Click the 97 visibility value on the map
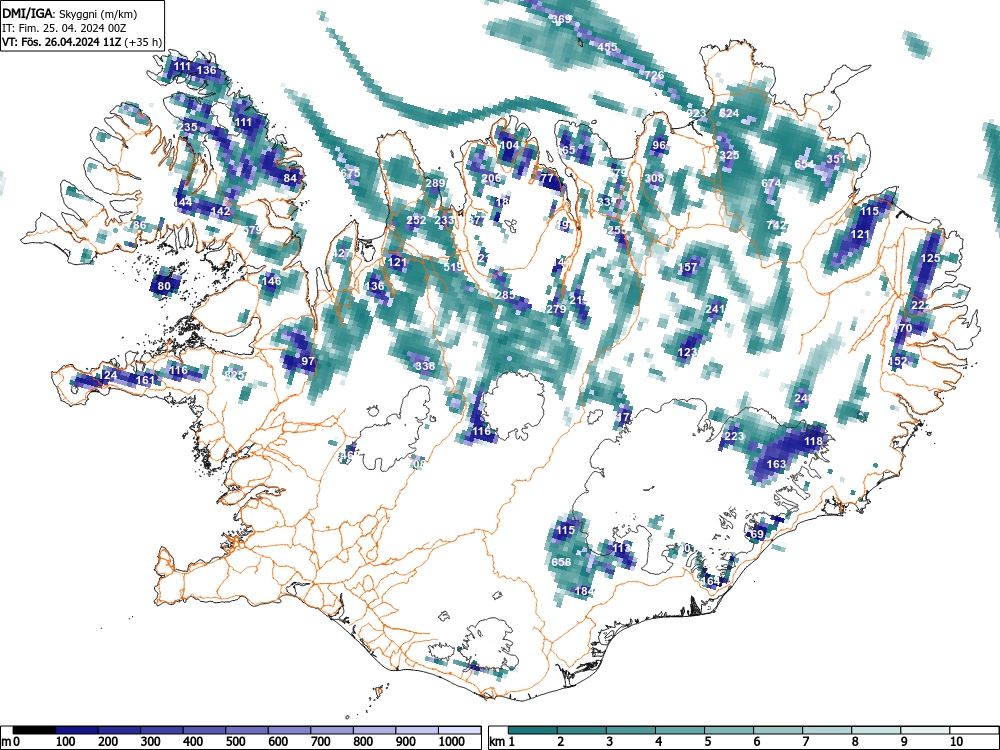The height and width of the screenshot is (750, 1000). click(x=309, y=361)
